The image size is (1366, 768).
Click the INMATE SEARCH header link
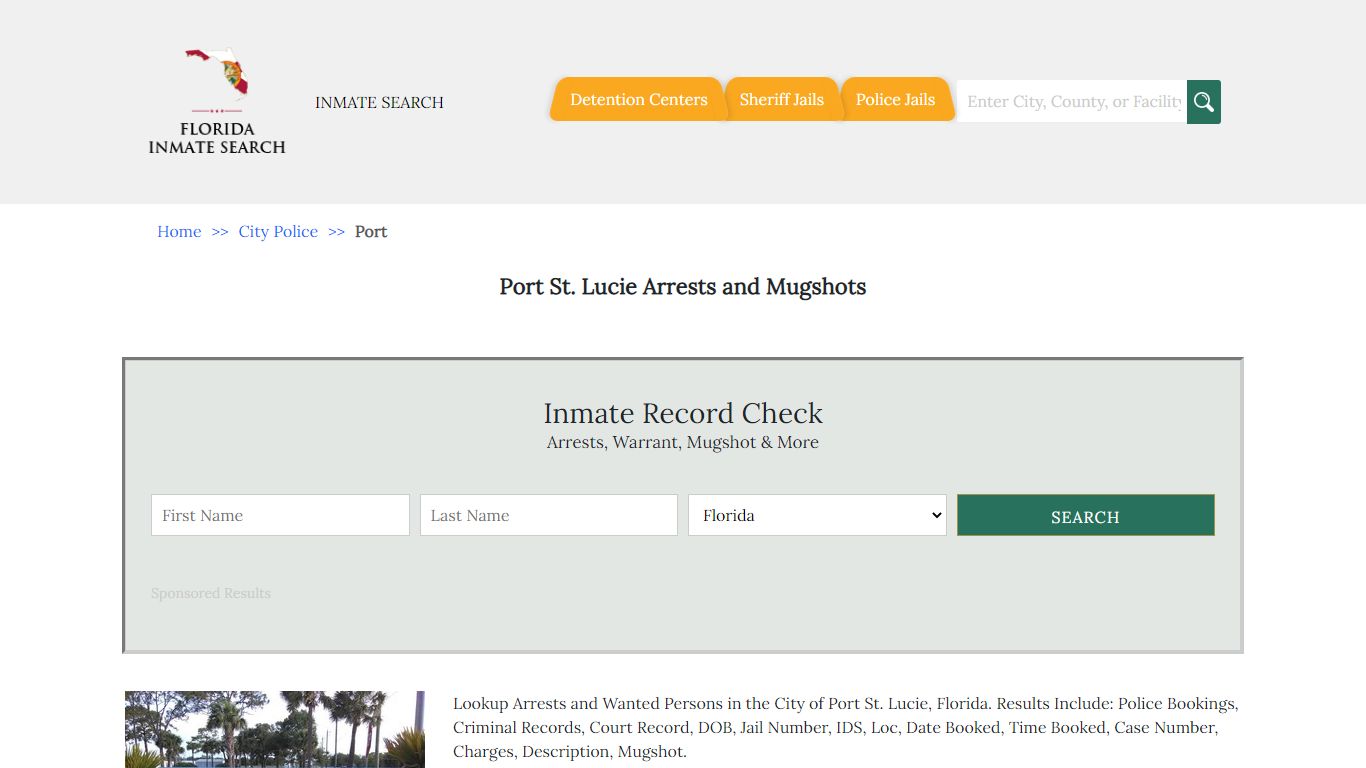tap(379, 102)
